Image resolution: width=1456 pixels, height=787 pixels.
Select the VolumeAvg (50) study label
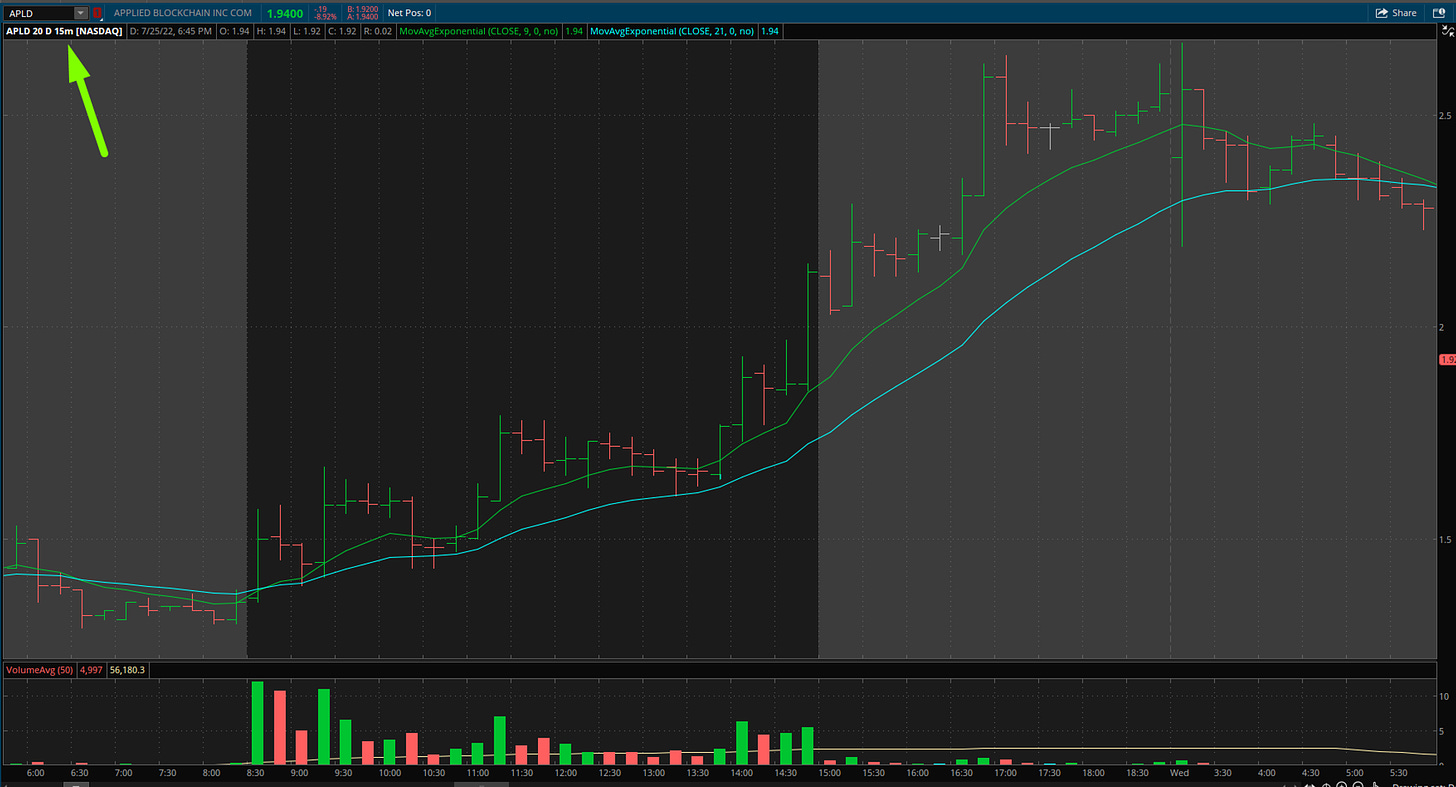[x=40, y=669]
